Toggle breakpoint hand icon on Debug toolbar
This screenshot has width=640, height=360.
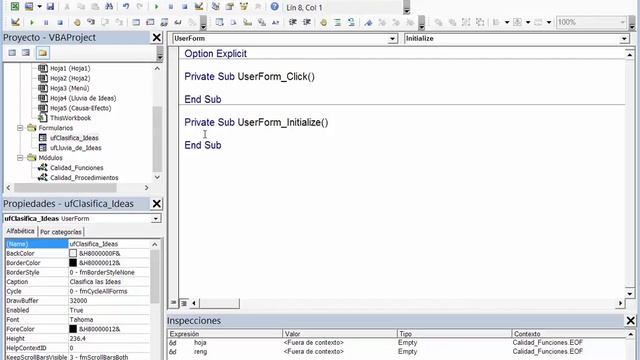[x=77, y=22]
